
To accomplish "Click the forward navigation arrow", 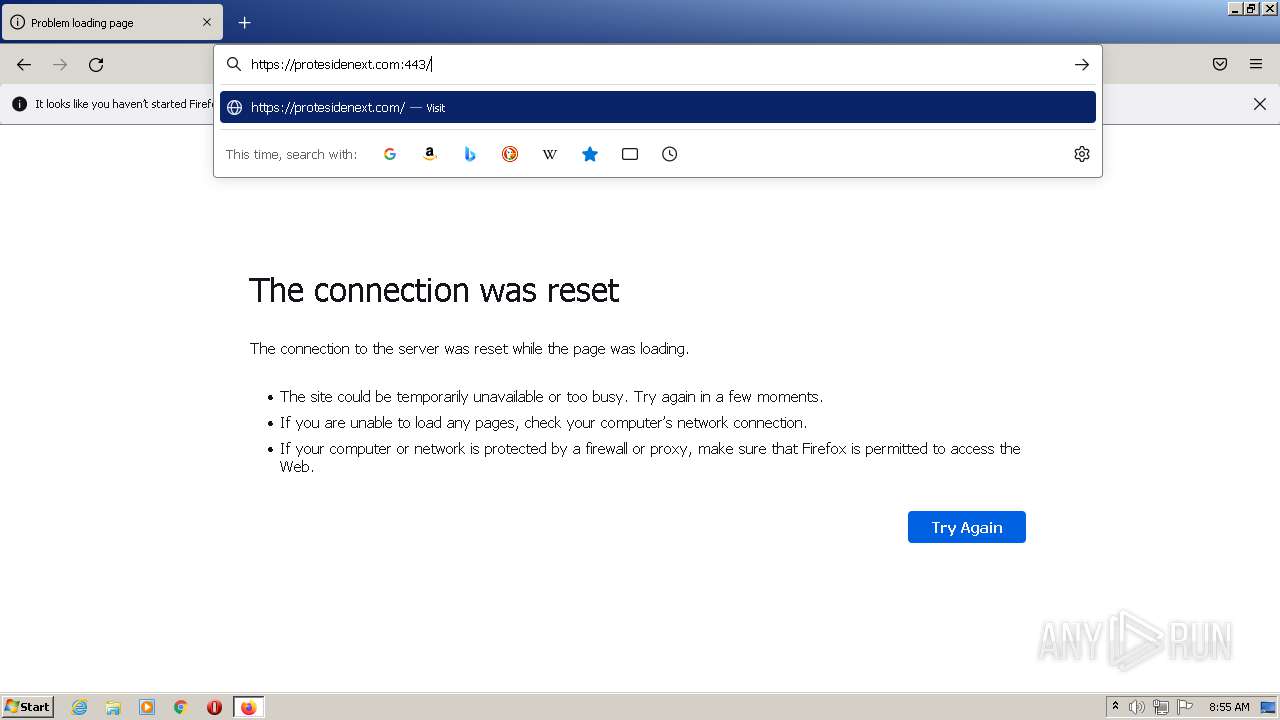I will pos(60,64).
